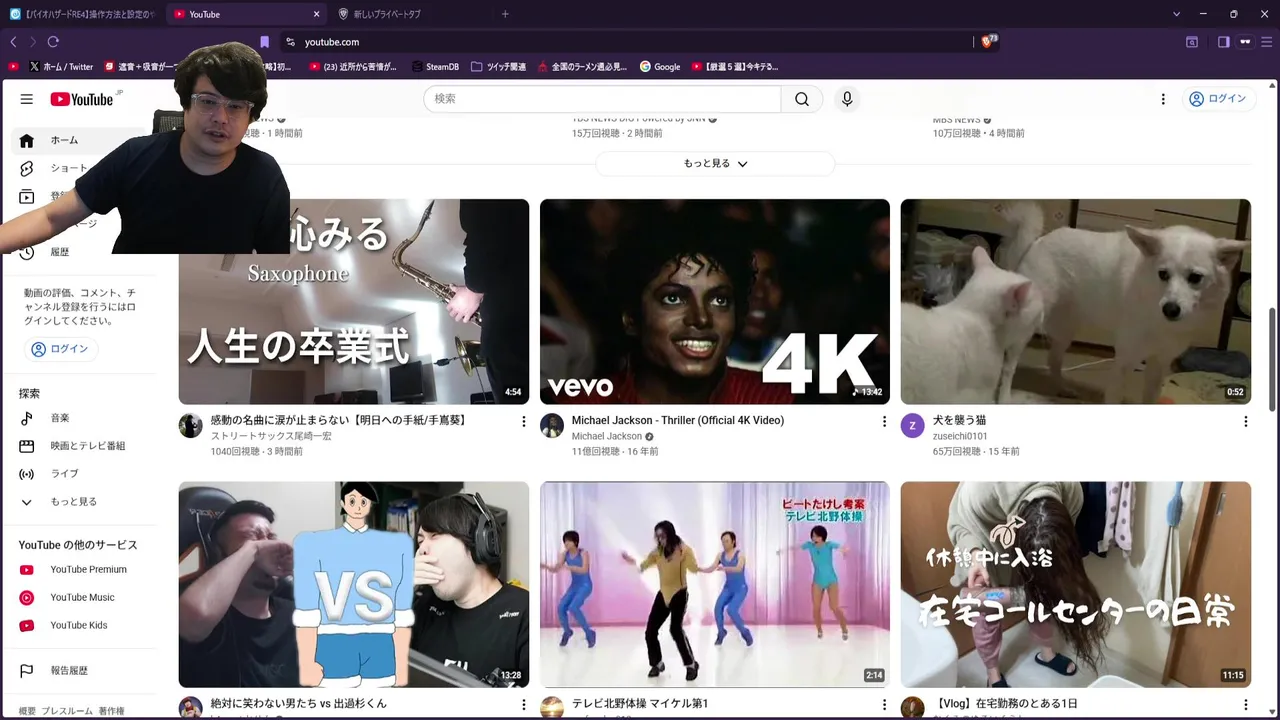Screen dimensions: 1280x720
Task: Click the '犬を襲う猫' video title
Action: (x=959, y=421)
